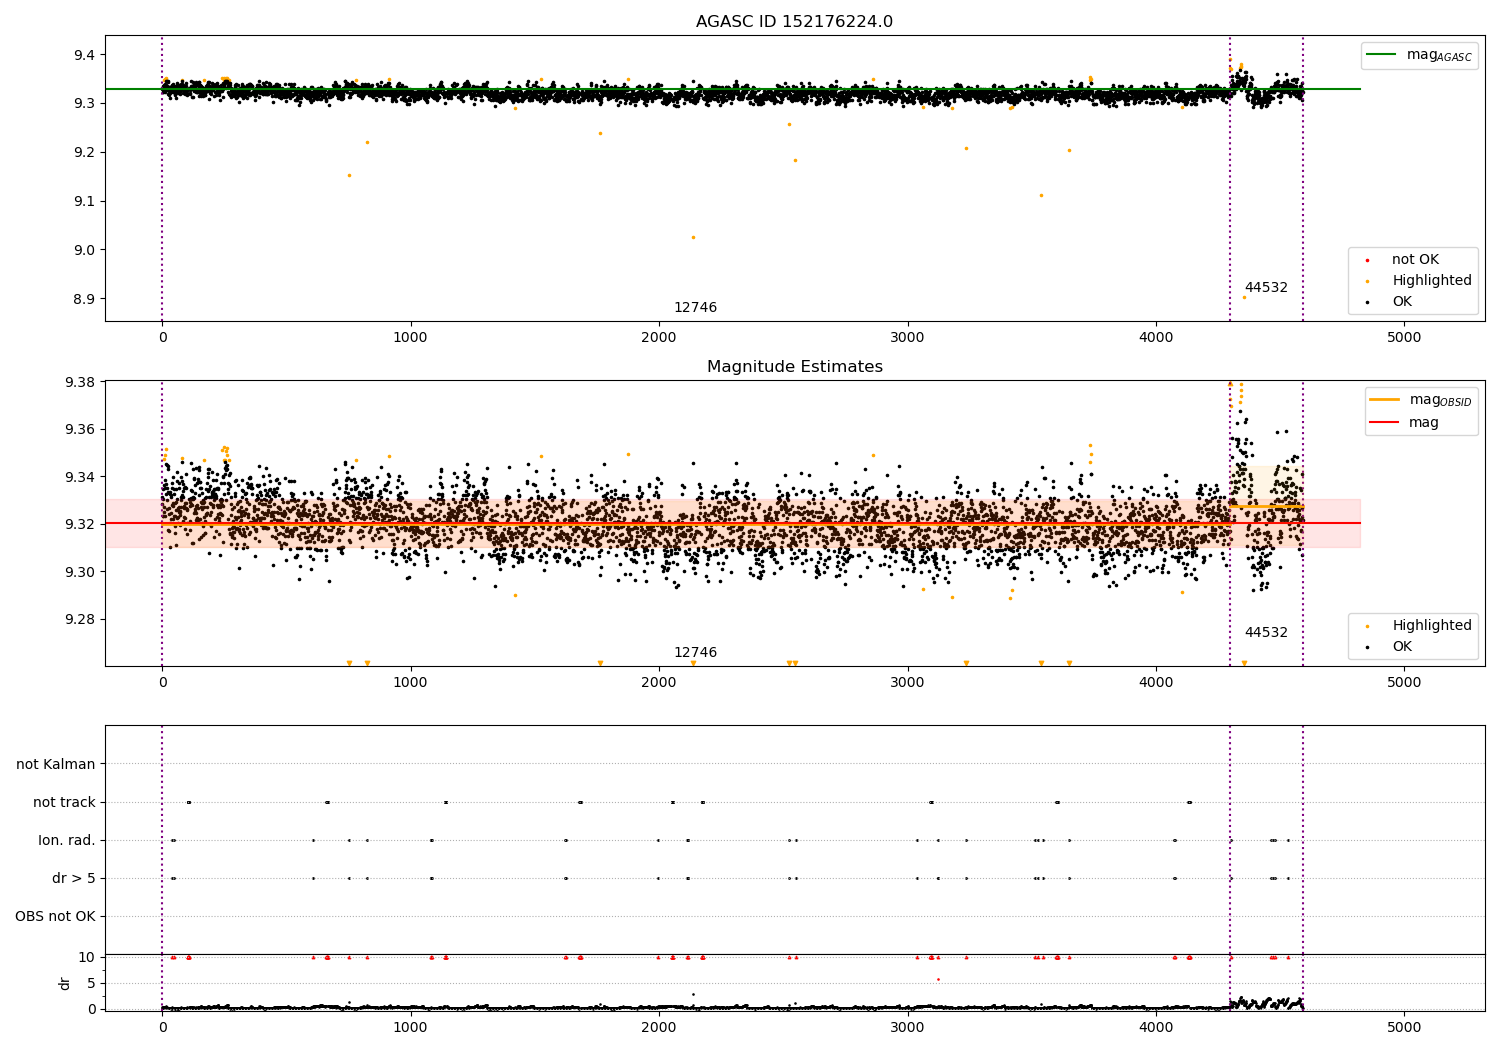Click the "9.1" y-axis tick label

(84, 202)
